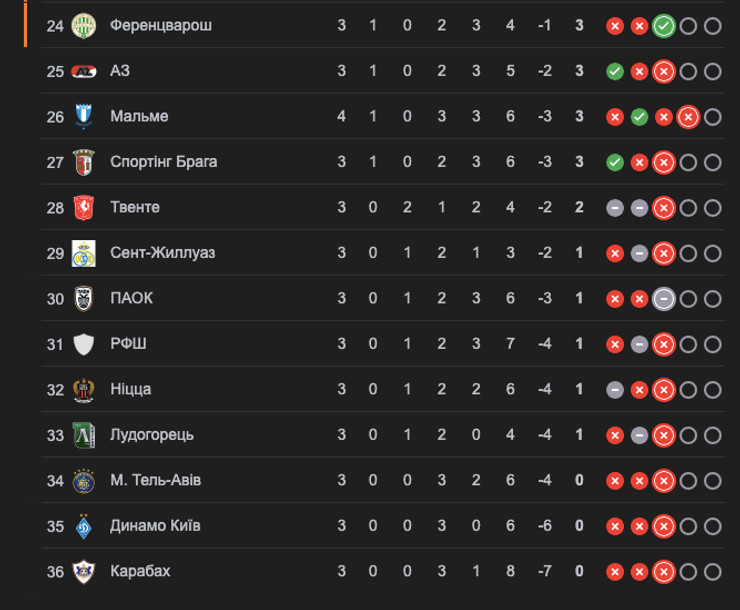Image resolution: width=740 pixels, height=610 pixels.
Task: Click the Ніцца club crest
Action: 83,390
